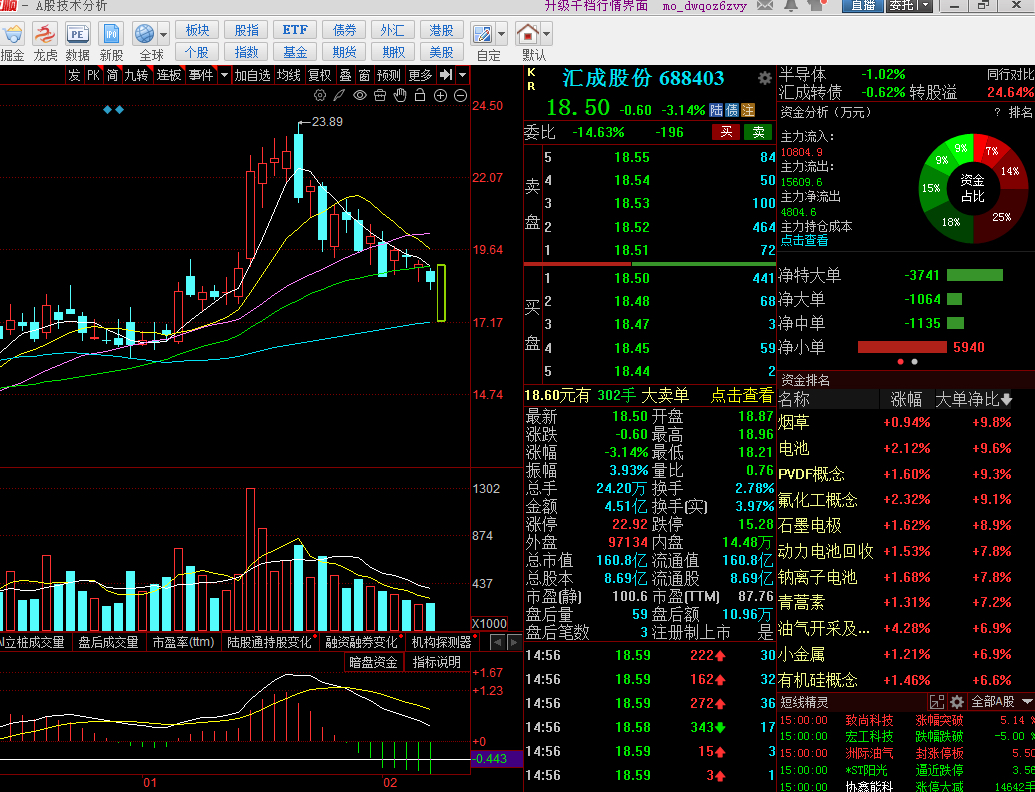Toggle the 简 simplified view
Screen dimensions: 1035x792
click(112, 75)
